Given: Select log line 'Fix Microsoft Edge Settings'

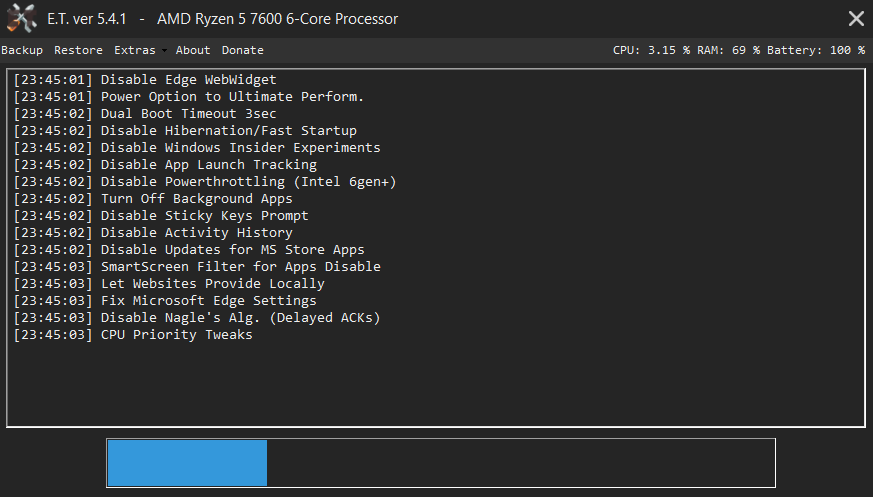Looking at the screenshot, I should tap(165, 301).
